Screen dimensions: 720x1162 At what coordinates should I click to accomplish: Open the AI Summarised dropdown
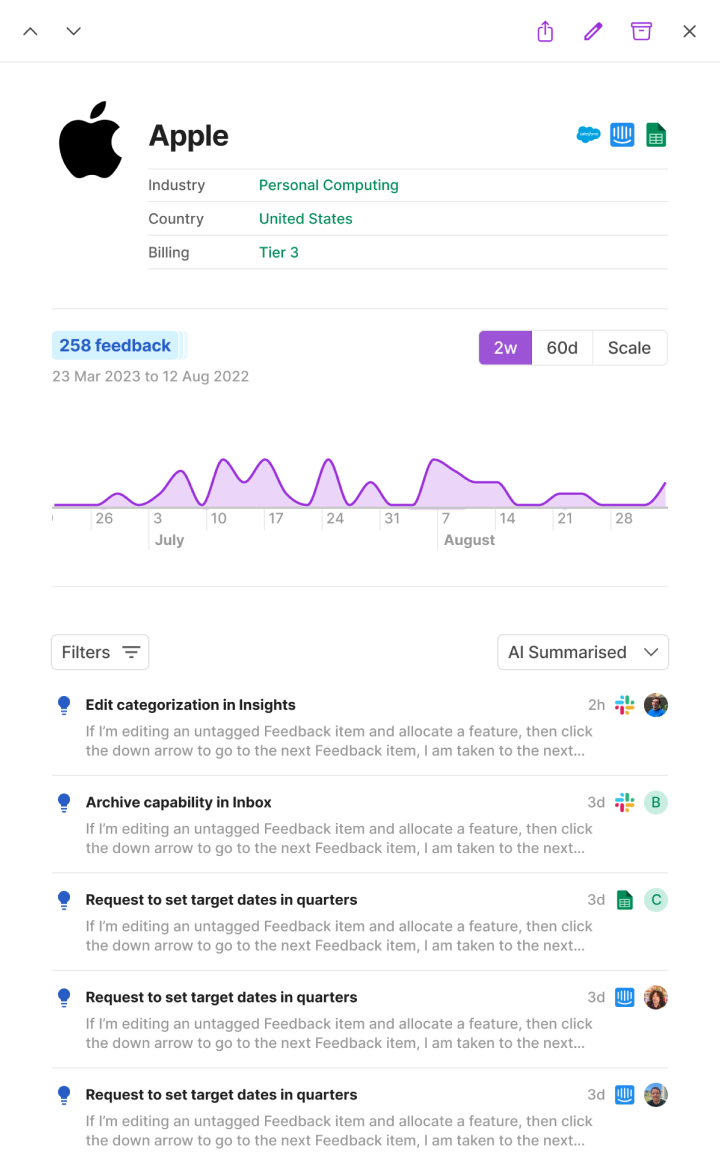(x=582, y=652)
